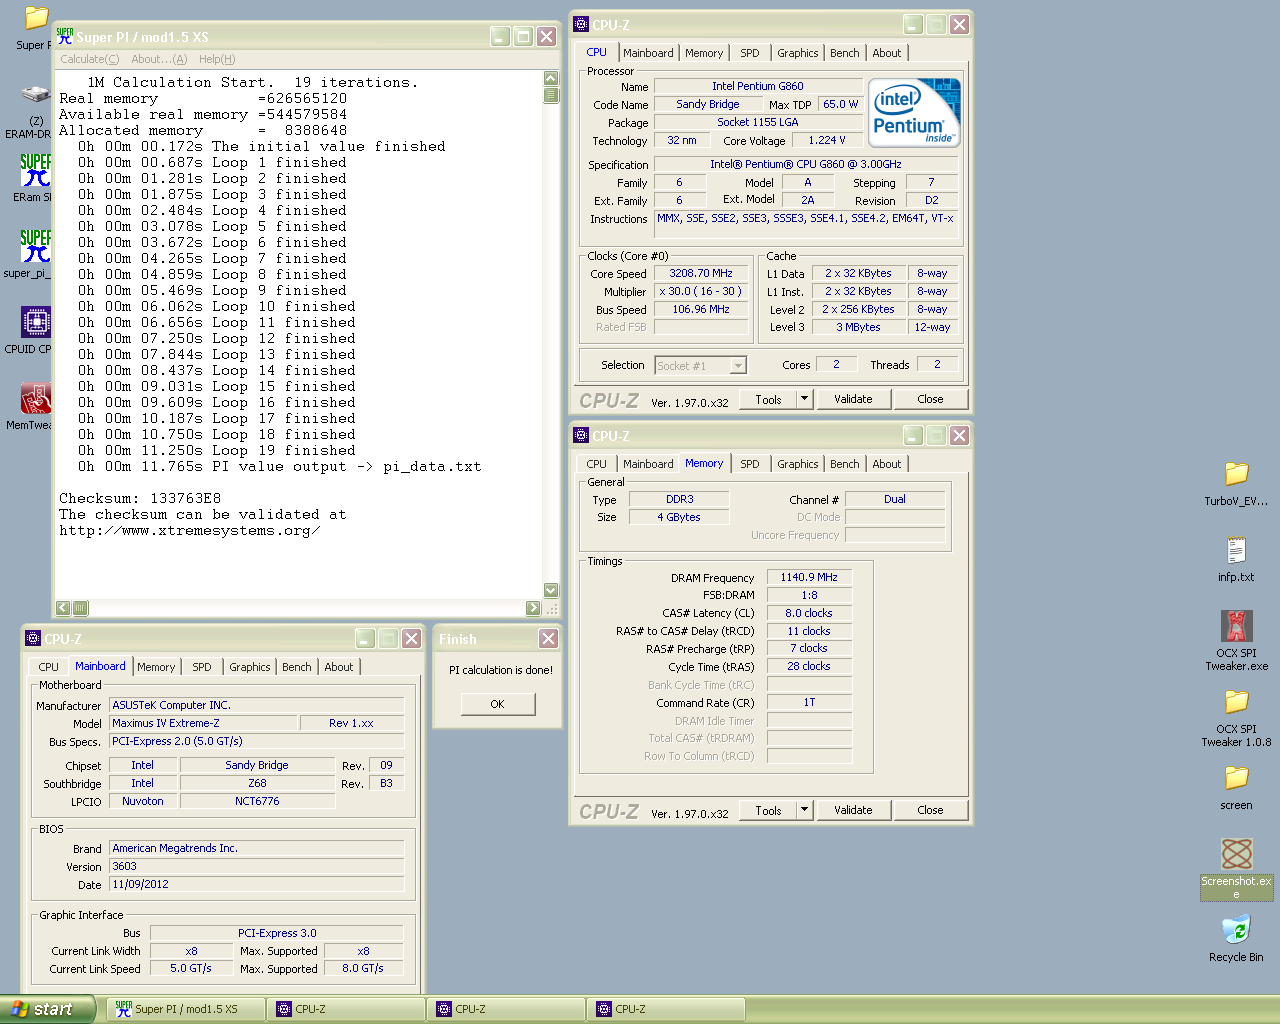Open the ERAM-DR (Z) drive icon

[x=36, y=94]
